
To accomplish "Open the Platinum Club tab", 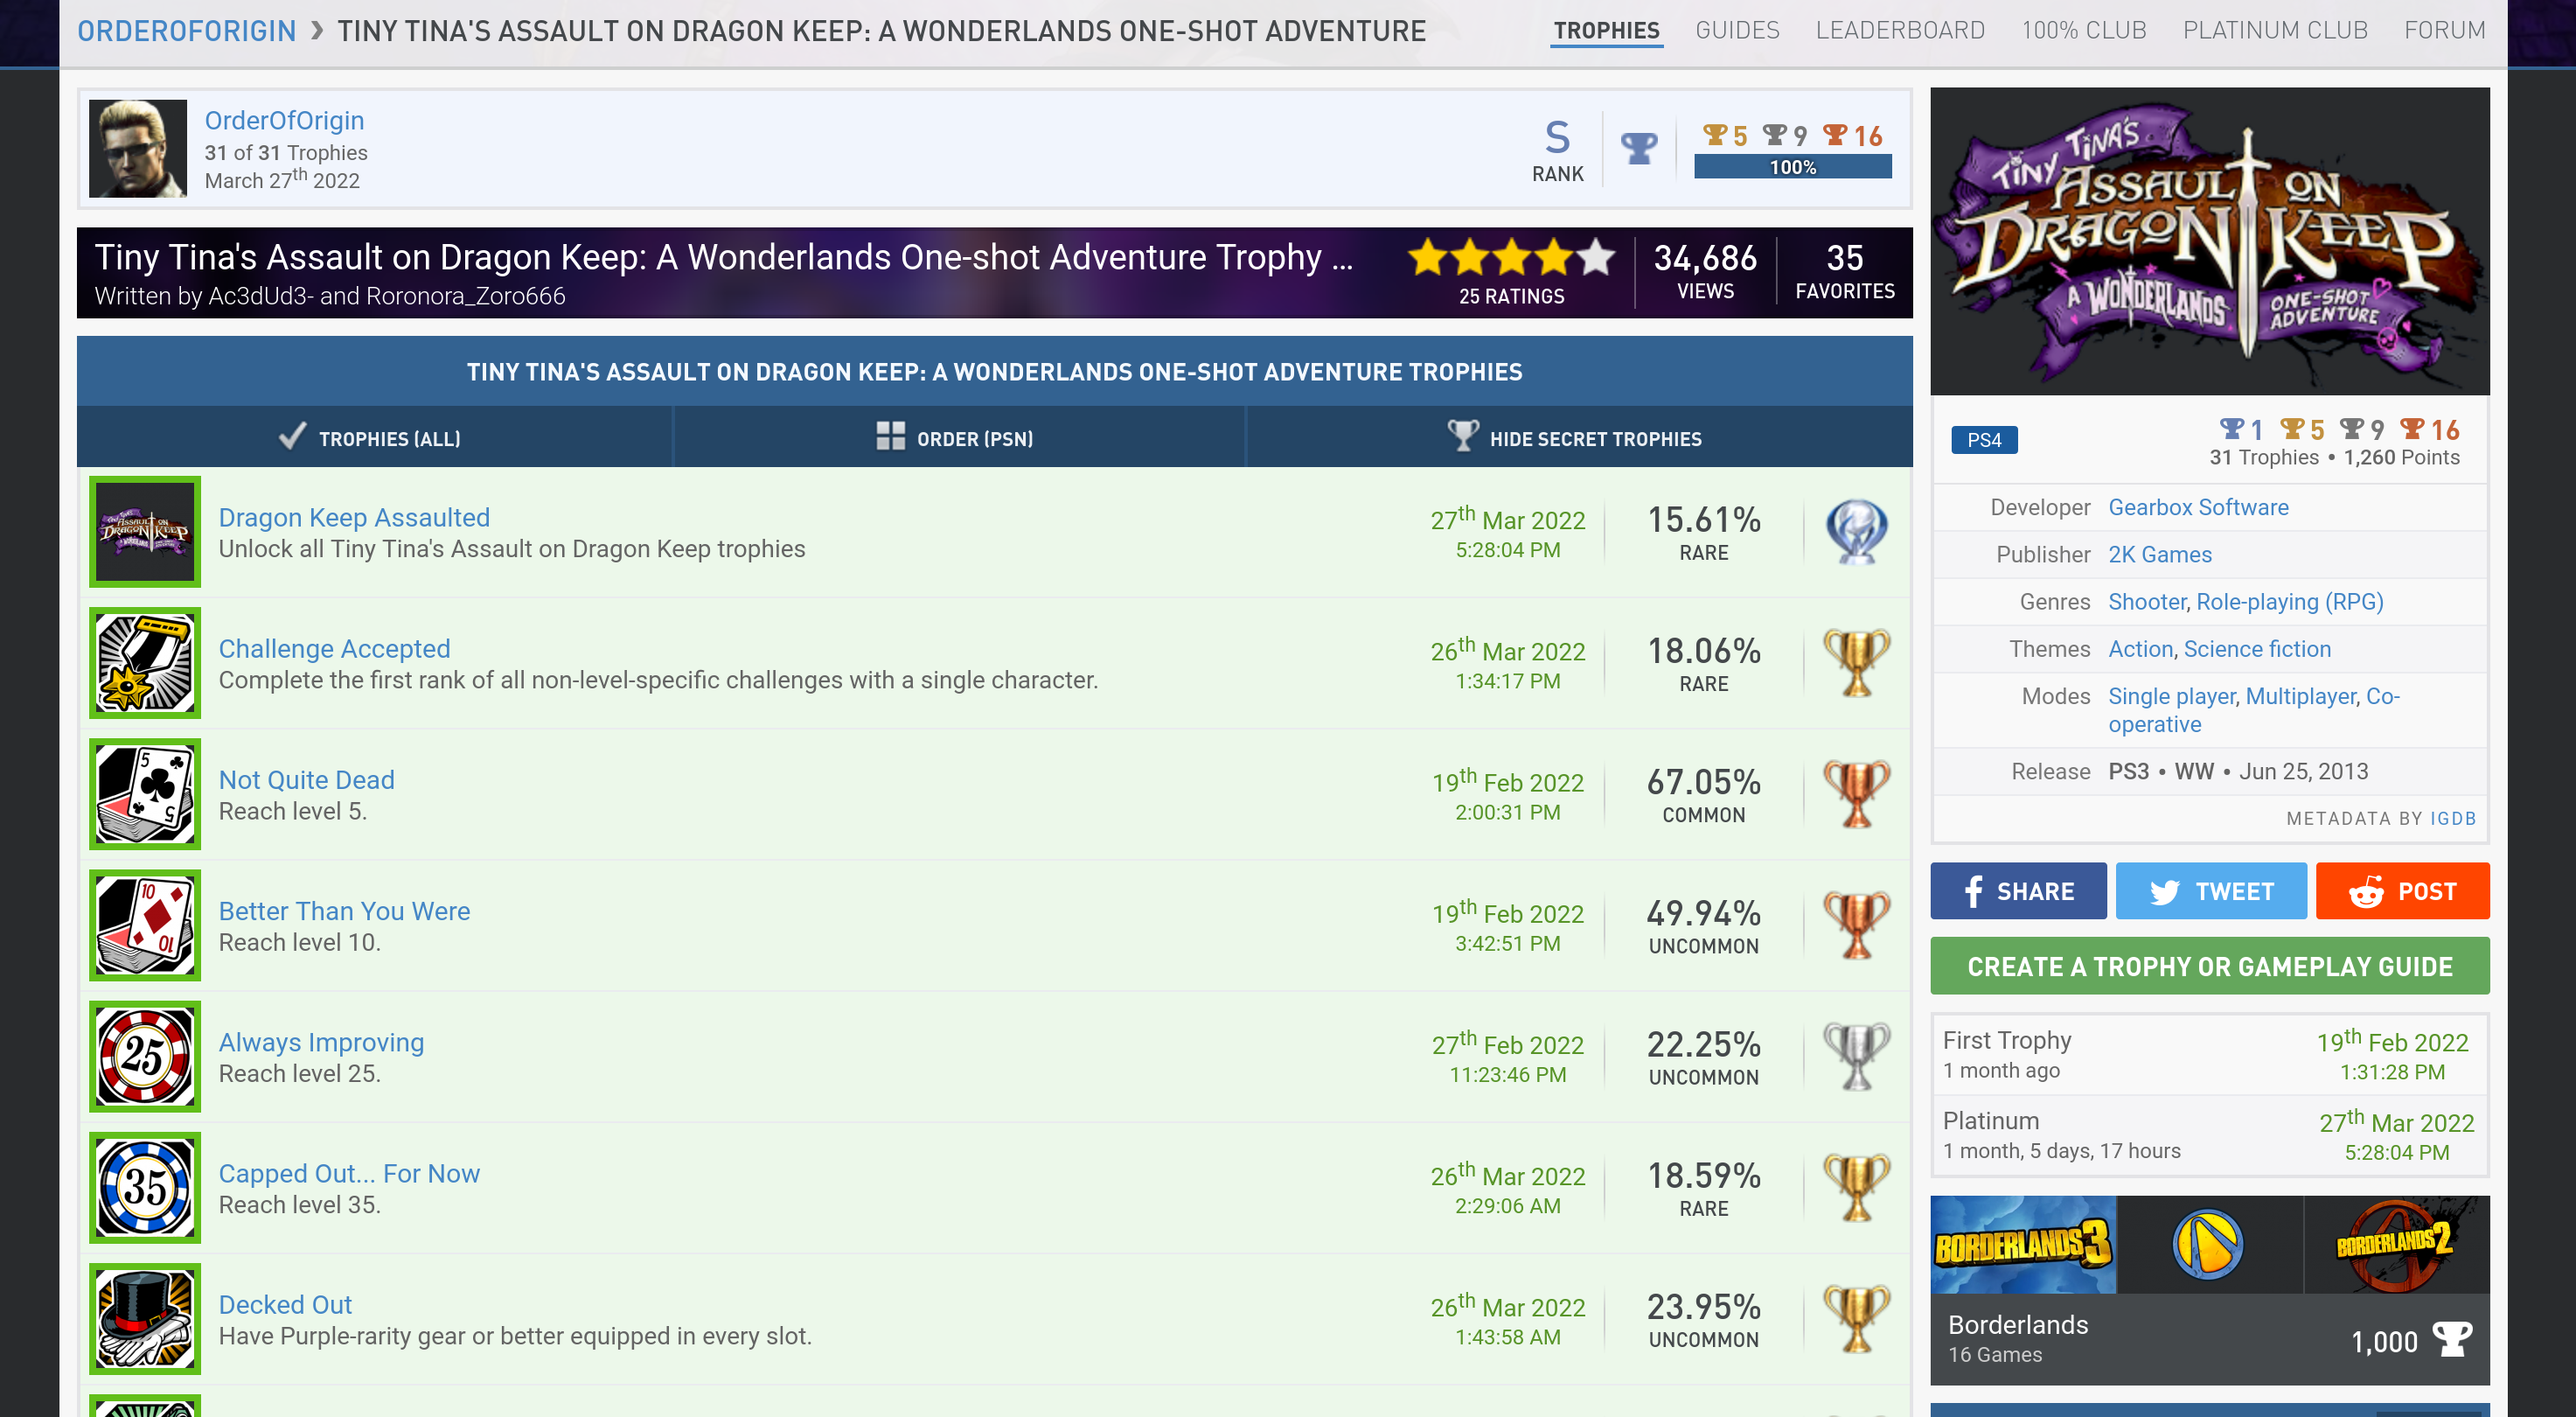I will (2275, 30).
